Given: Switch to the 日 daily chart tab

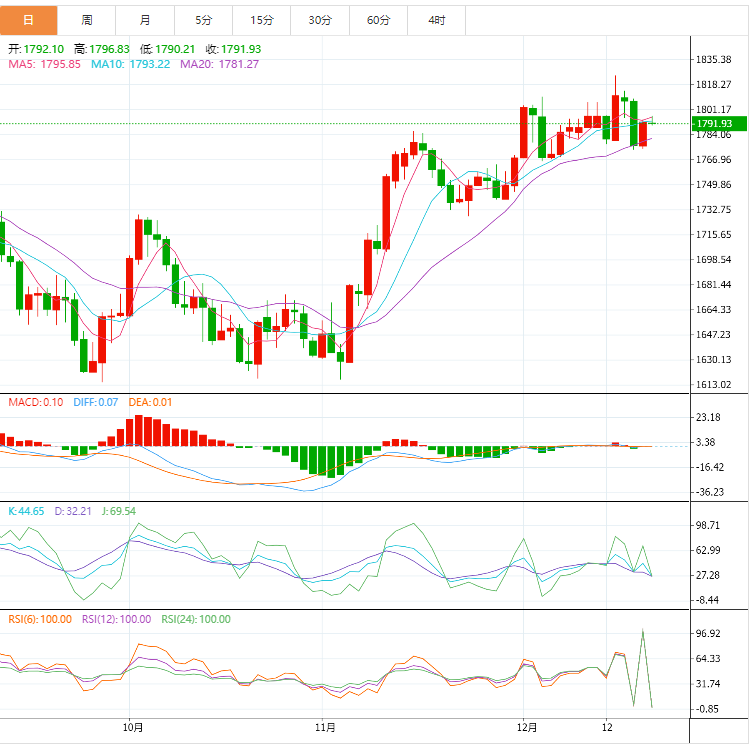Looking at the screenshot, I should pos(29,20).
